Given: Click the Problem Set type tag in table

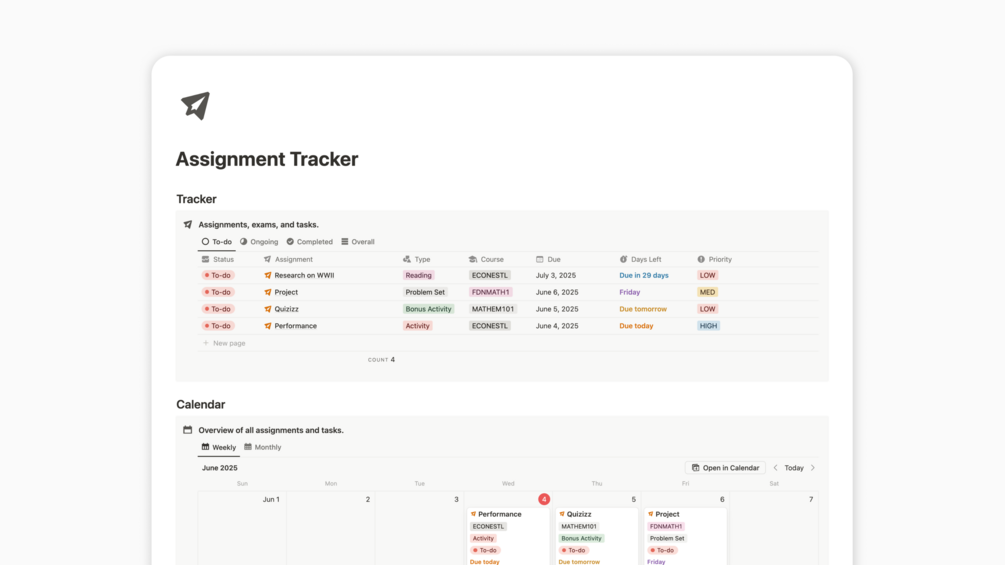Looking at the screenshot, I should click(x=425, y=292).
